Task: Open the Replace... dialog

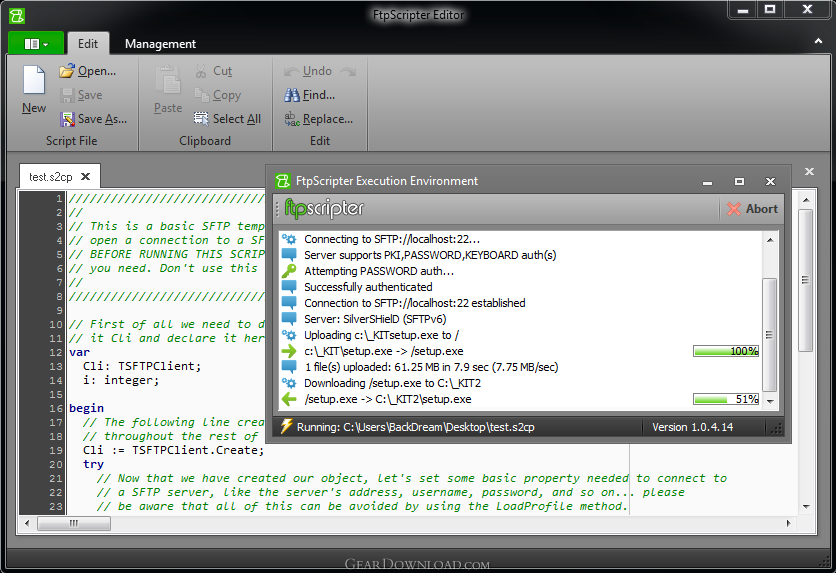Action: (319, 119)
